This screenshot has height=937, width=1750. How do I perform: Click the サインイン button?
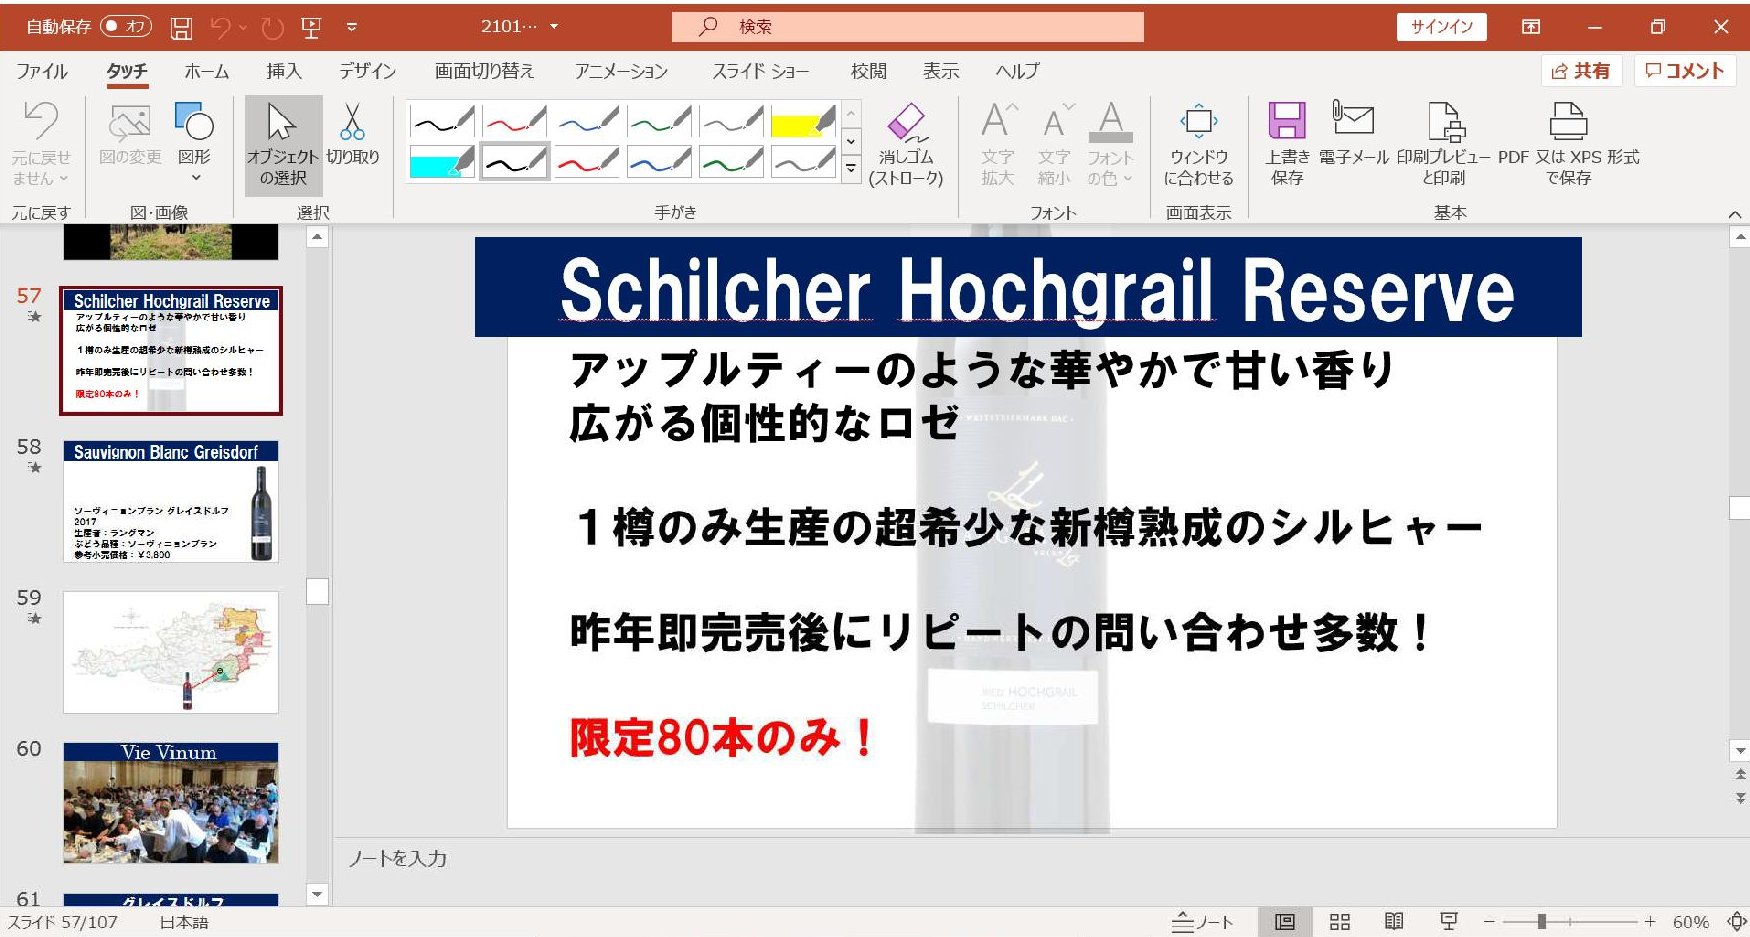tap(1441, 27)
